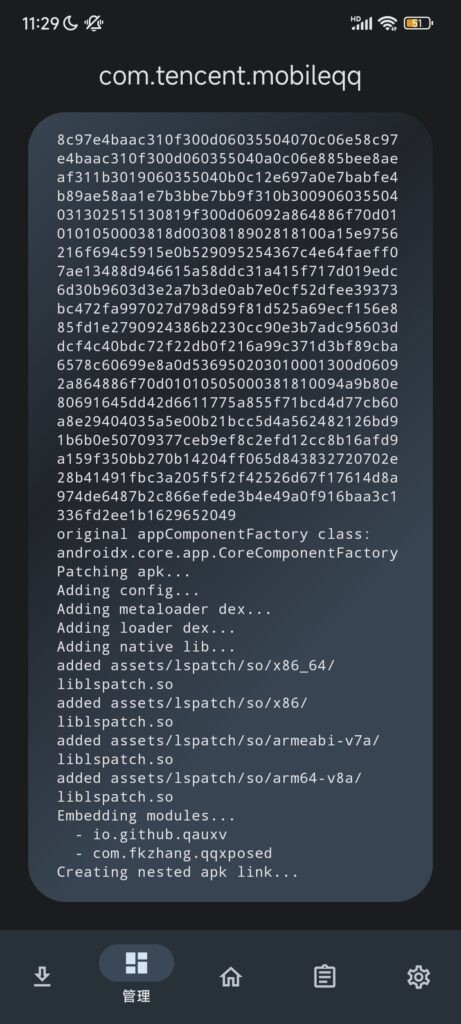The height and width of the screenshot is (1024, 461).
Task: Tap the do-not-disturb moon icon
Action: pyautogui.click(x=71, y=24)
